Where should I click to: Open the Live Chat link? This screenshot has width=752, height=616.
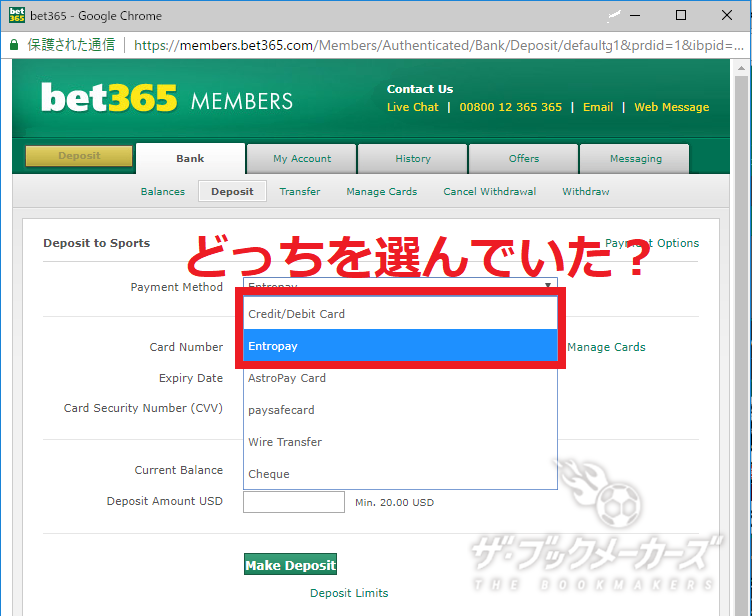pyautogui.click(x=412, y=107)
